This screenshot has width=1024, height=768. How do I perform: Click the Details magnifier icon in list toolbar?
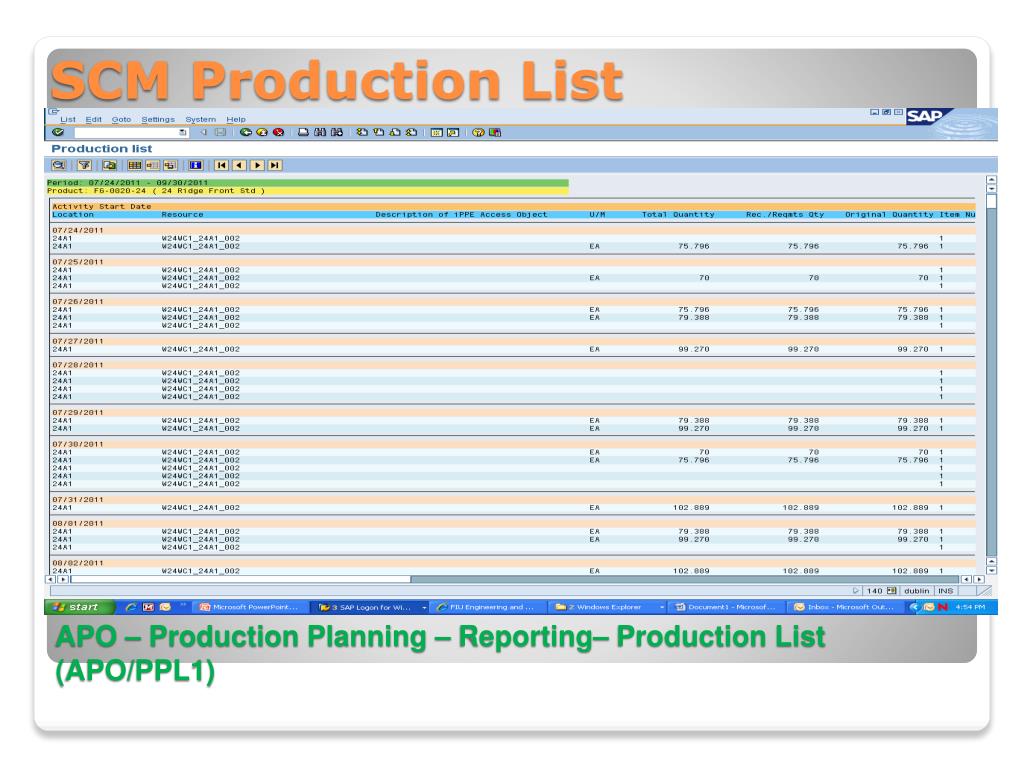click(59, 165)
